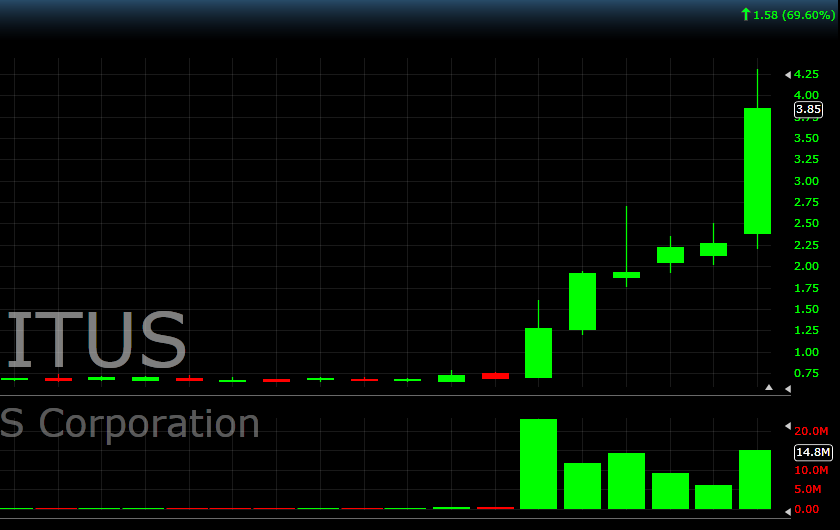Image resolution: width=840 pixels, height=530 pixels.
Task: Click the volume-axis top arrow above 20.0M
Action: 788,426
